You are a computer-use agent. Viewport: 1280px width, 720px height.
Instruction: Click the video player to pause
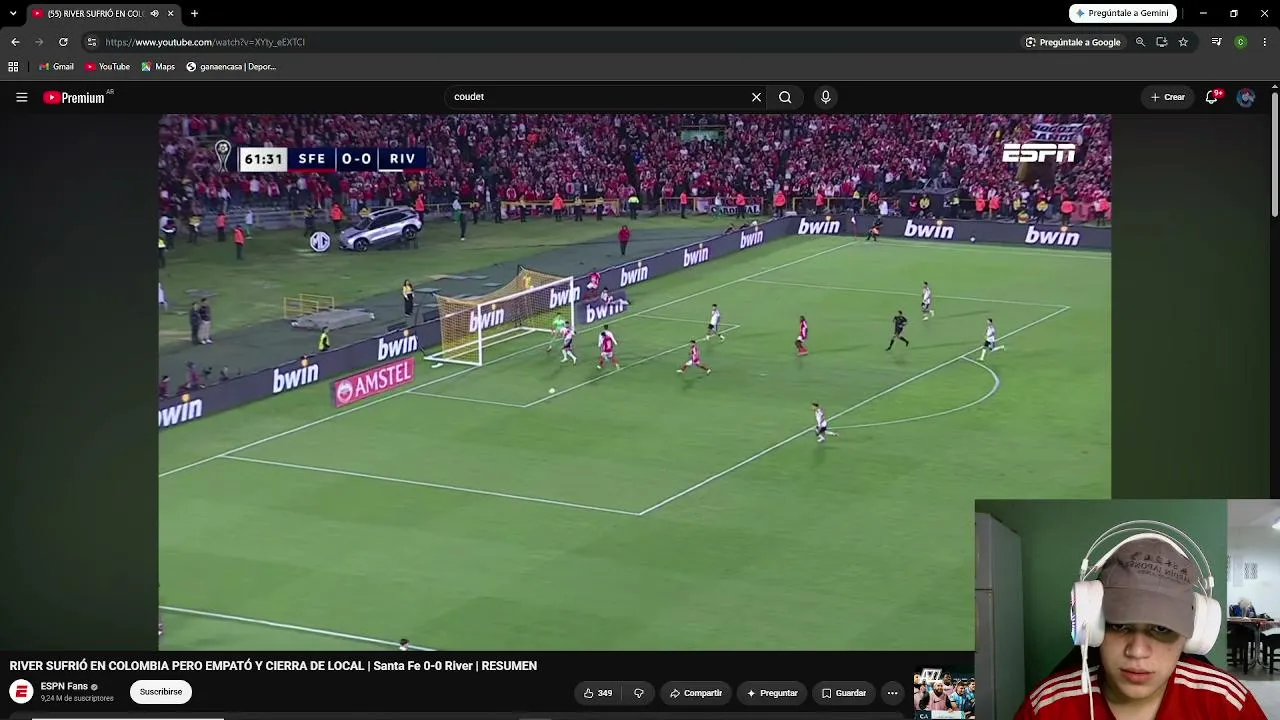634,382
